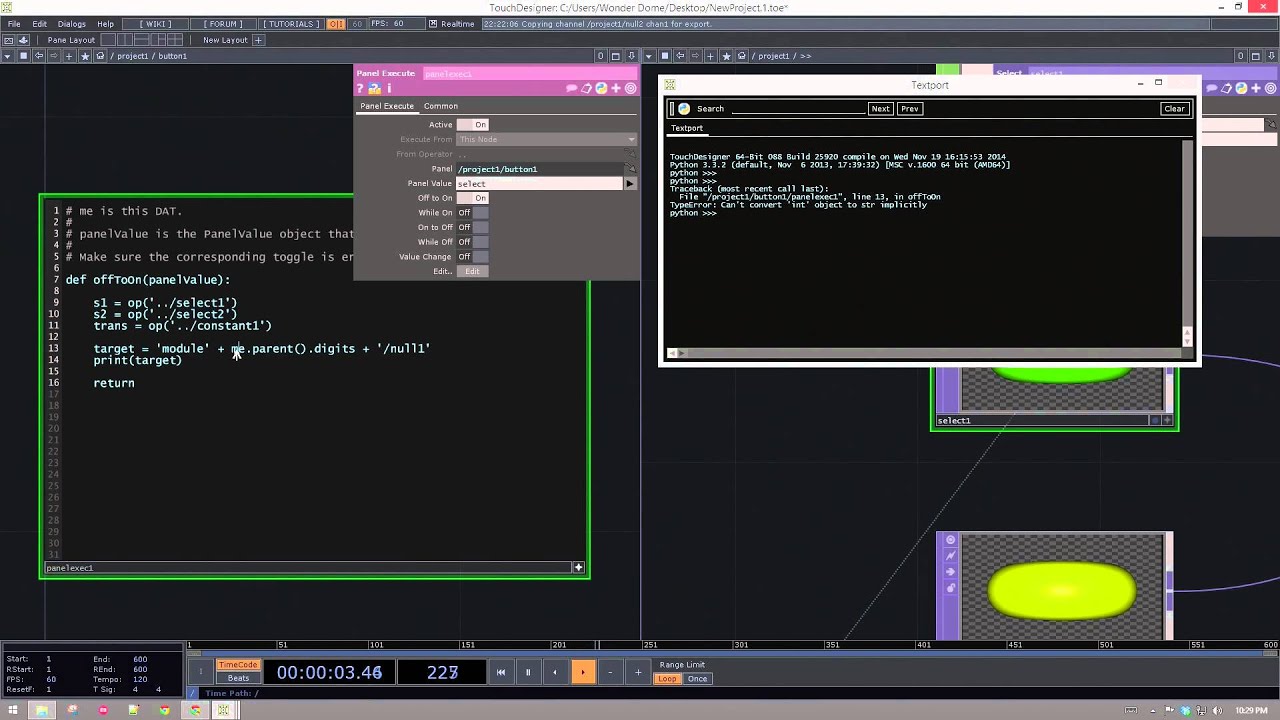Toggle the Off to On parameter switch

(472, 198)
